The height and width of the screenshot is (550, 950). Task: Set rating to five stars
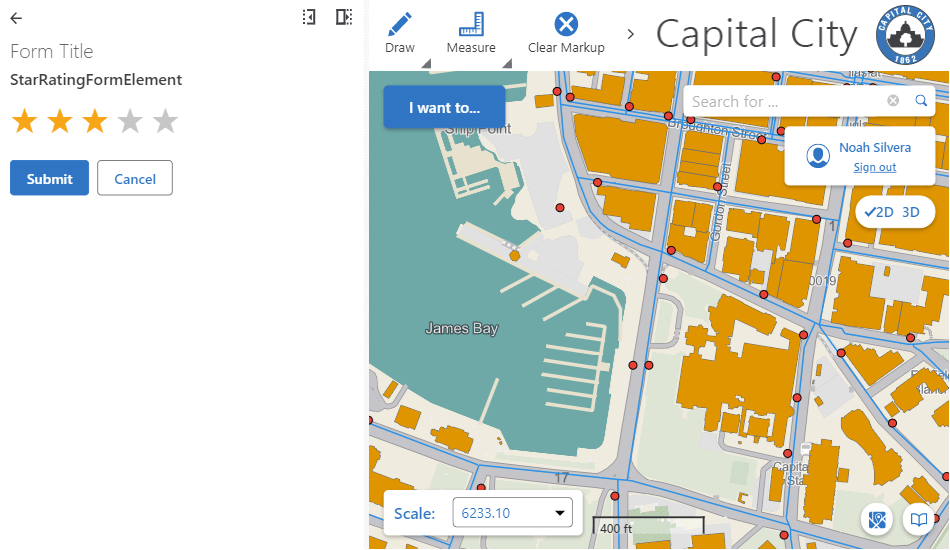[165, 122]
